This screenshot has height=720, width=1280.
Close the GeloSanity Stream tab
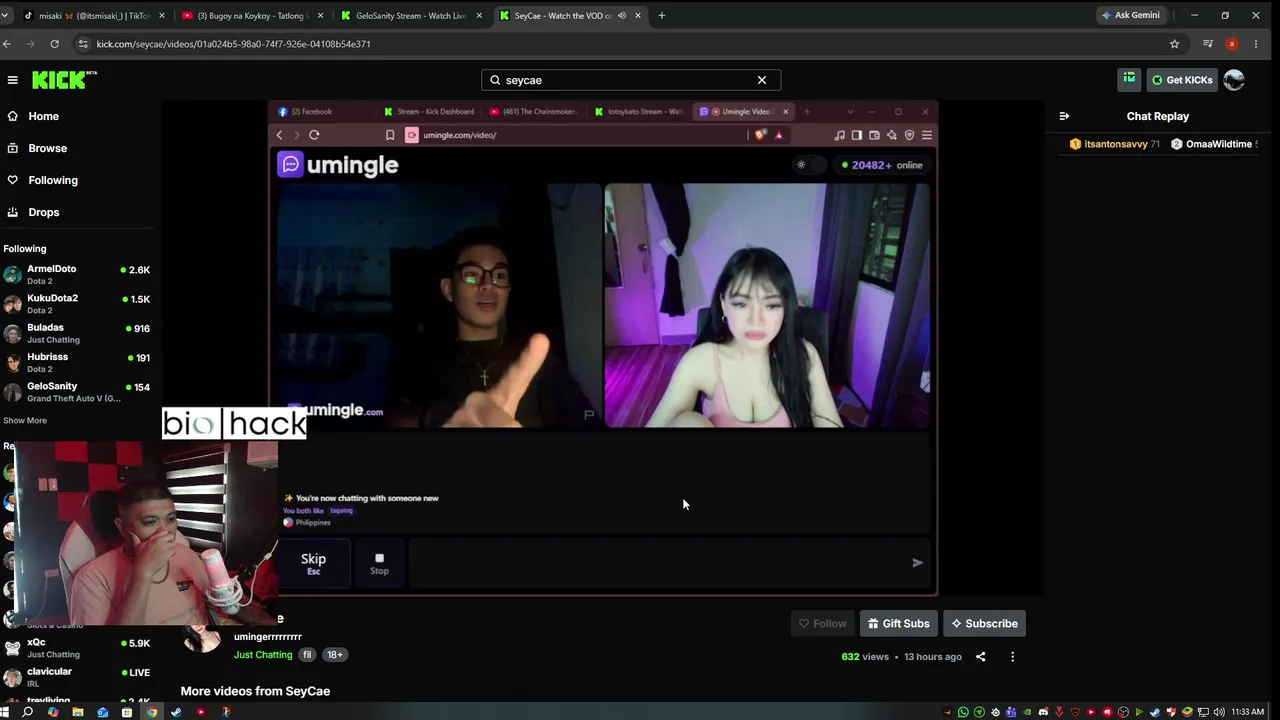point(479,16)
